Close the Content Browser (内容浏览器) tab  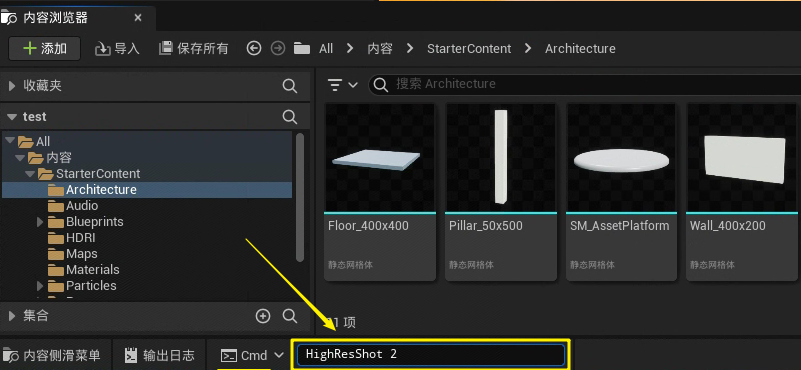coord(138,18)
